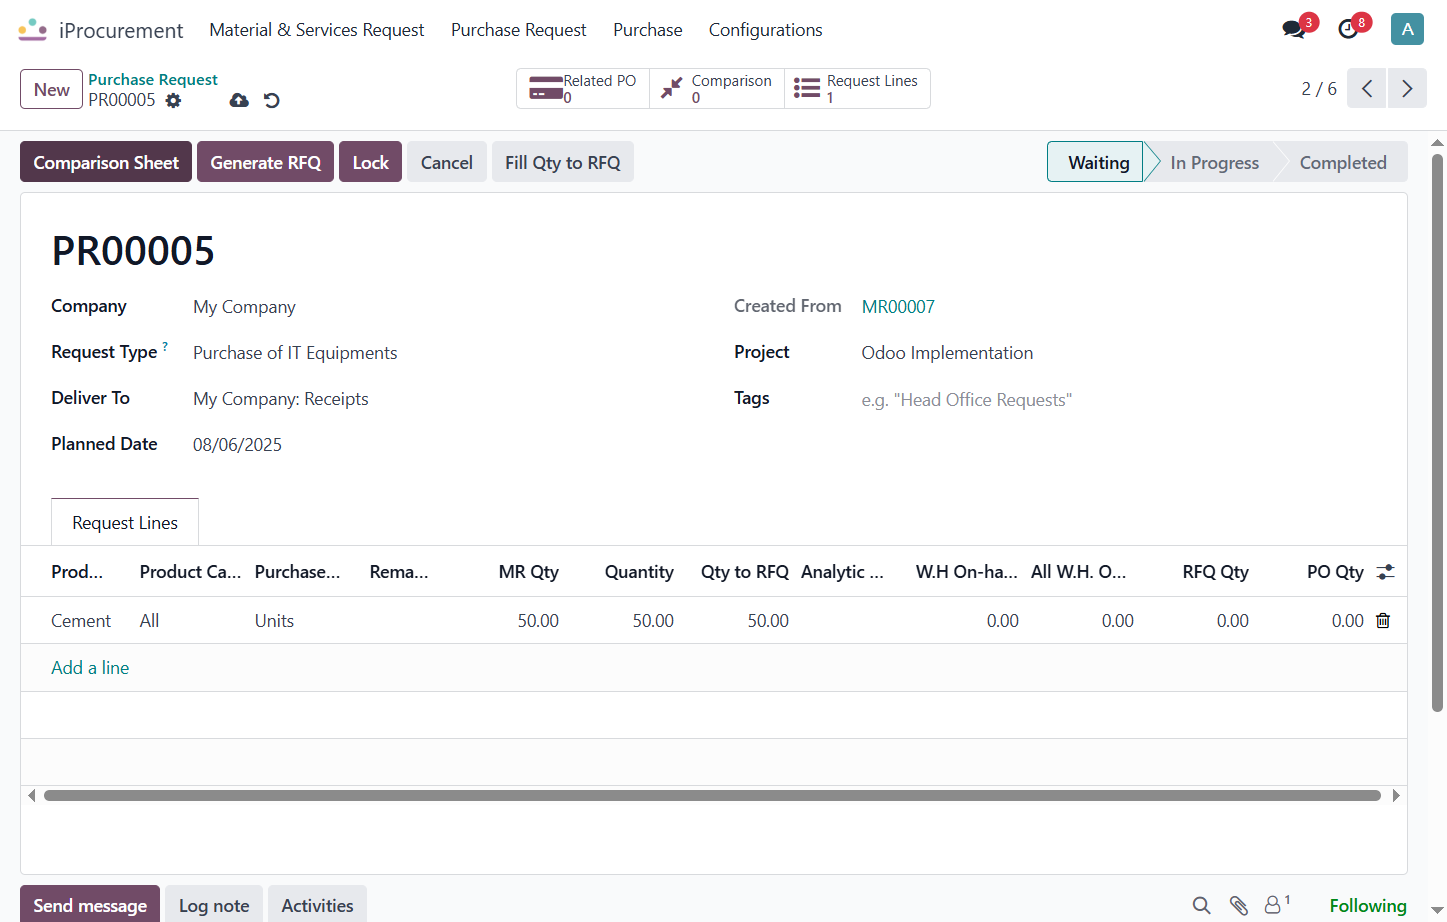Click the Tags input field
Screen dimensions: 1447x922
coord(1119,400)
